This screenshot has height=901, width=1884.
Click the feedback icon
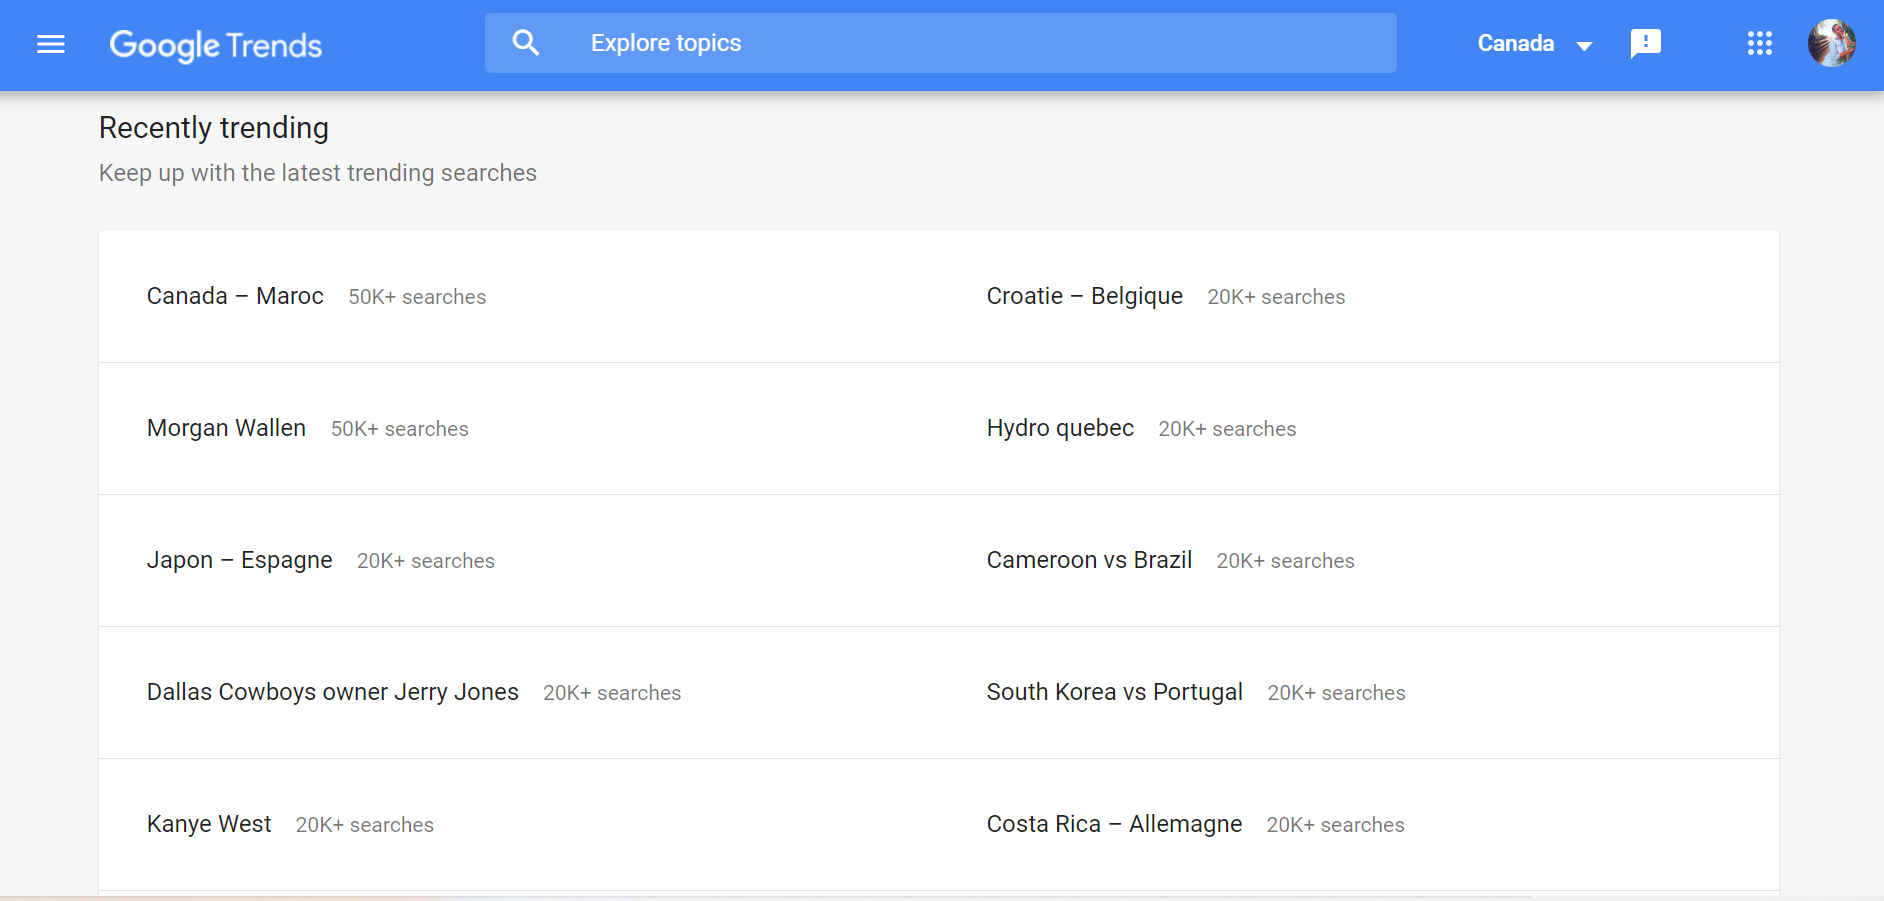1646,43
